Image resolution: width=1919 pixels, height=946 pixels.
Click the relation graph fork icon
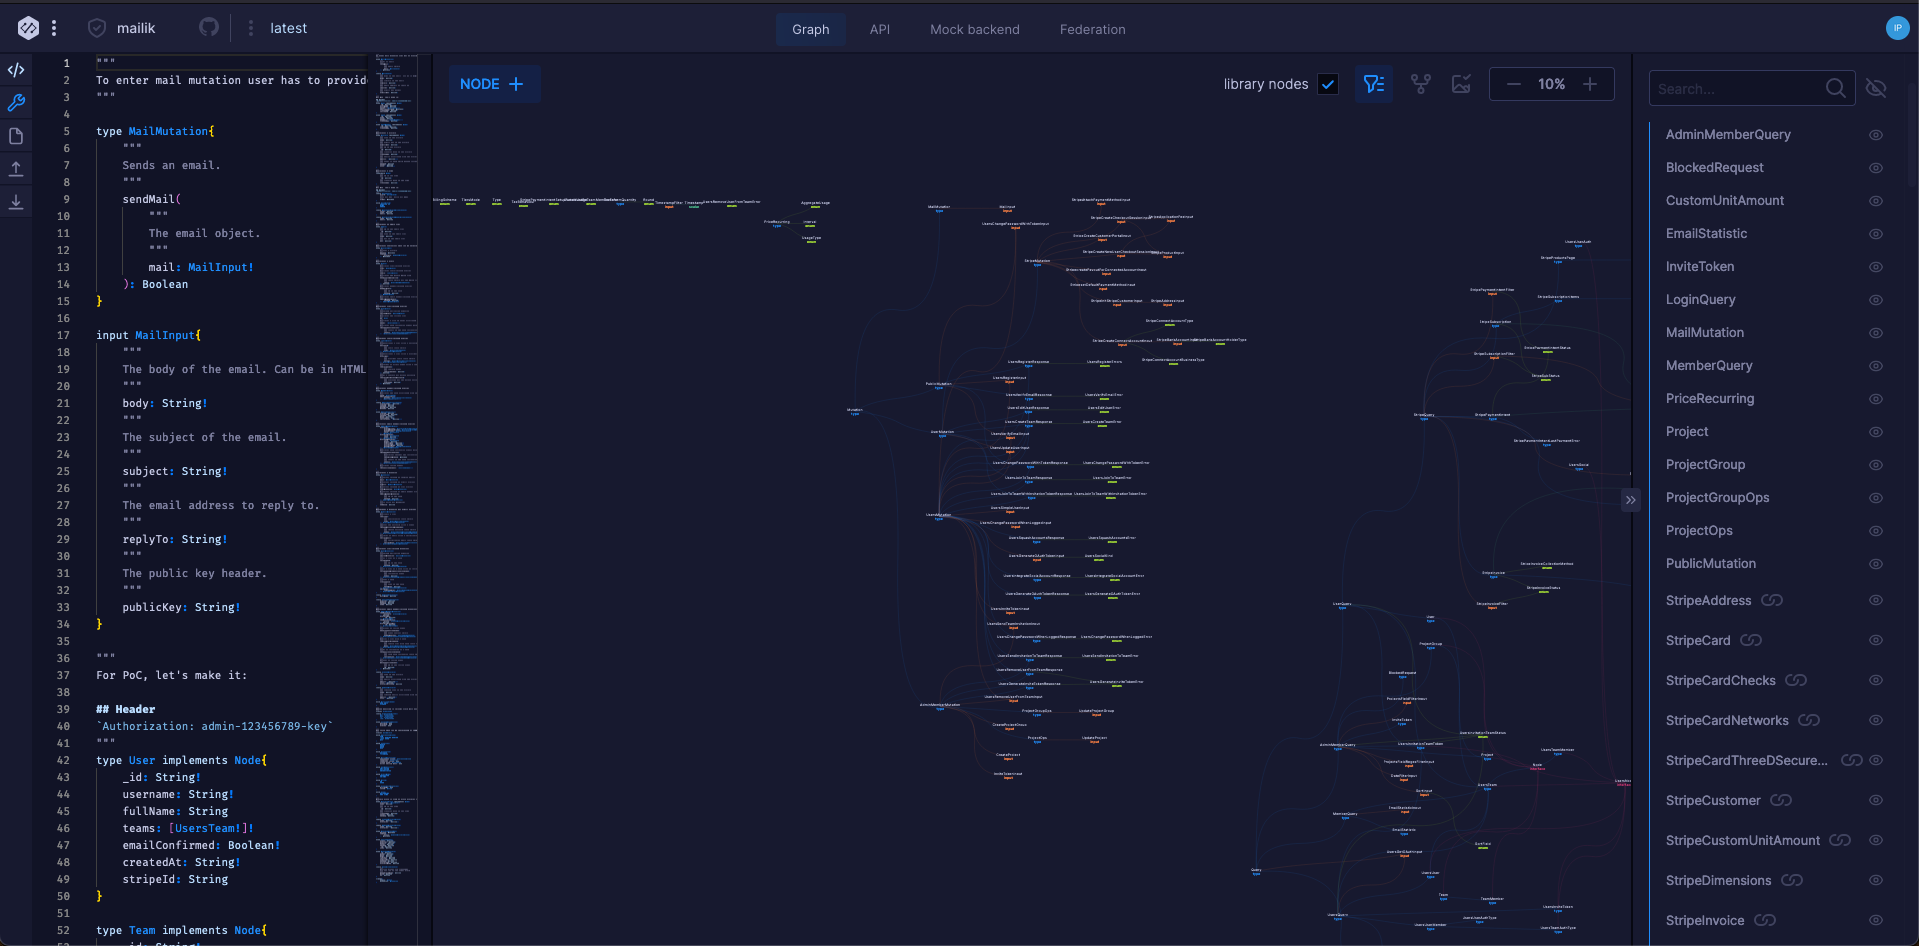click(x=1421, y=84)
